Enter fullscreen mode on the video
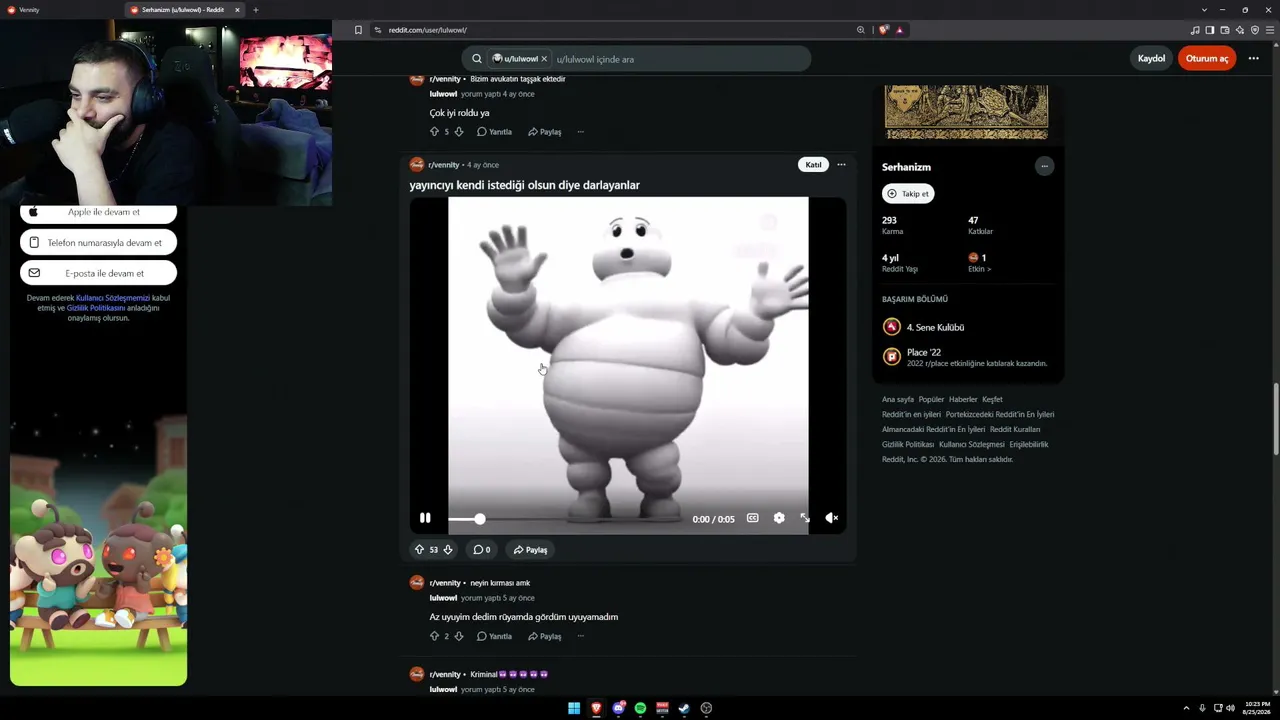 coord(805,518)
